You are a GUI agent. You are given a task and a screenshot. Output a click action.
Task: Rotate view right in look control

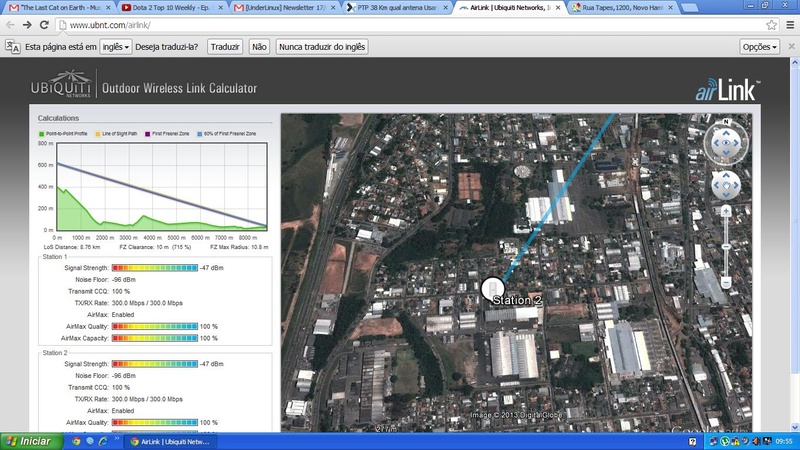point(736,143)
